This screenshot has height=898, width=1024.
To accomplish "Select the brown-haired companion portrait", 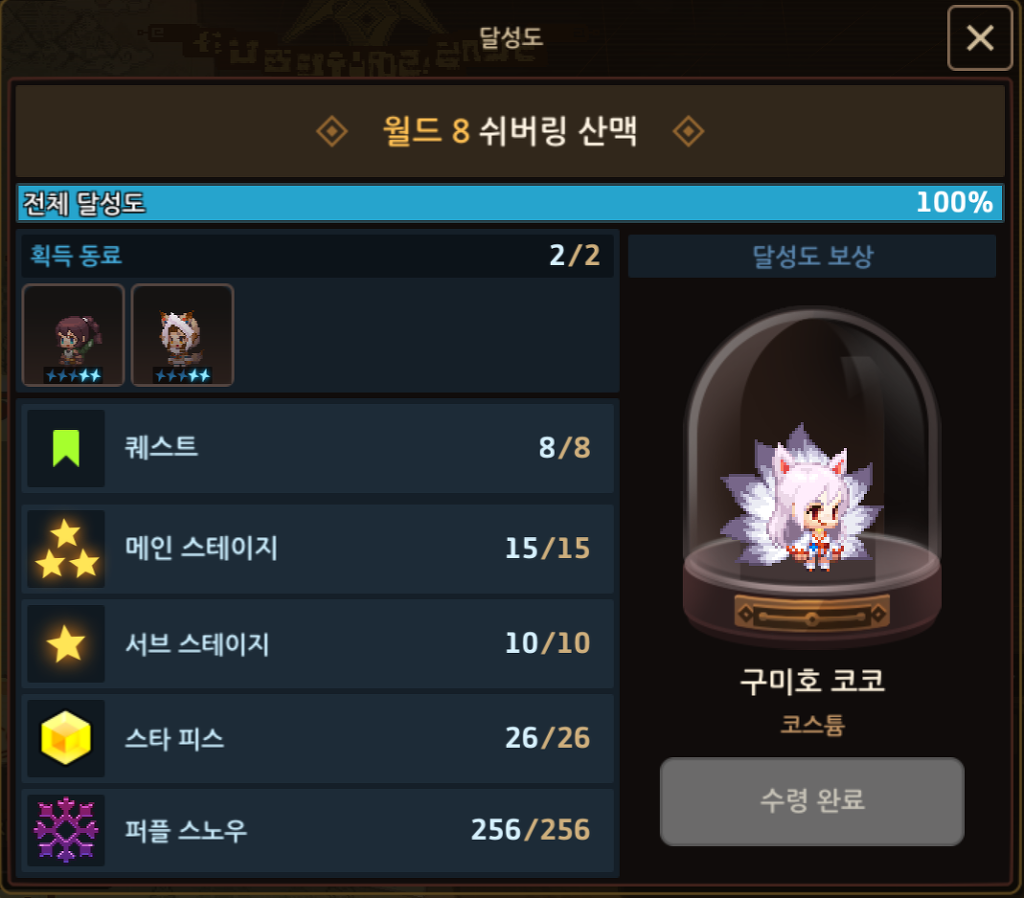I will click(x=73, y=335).
